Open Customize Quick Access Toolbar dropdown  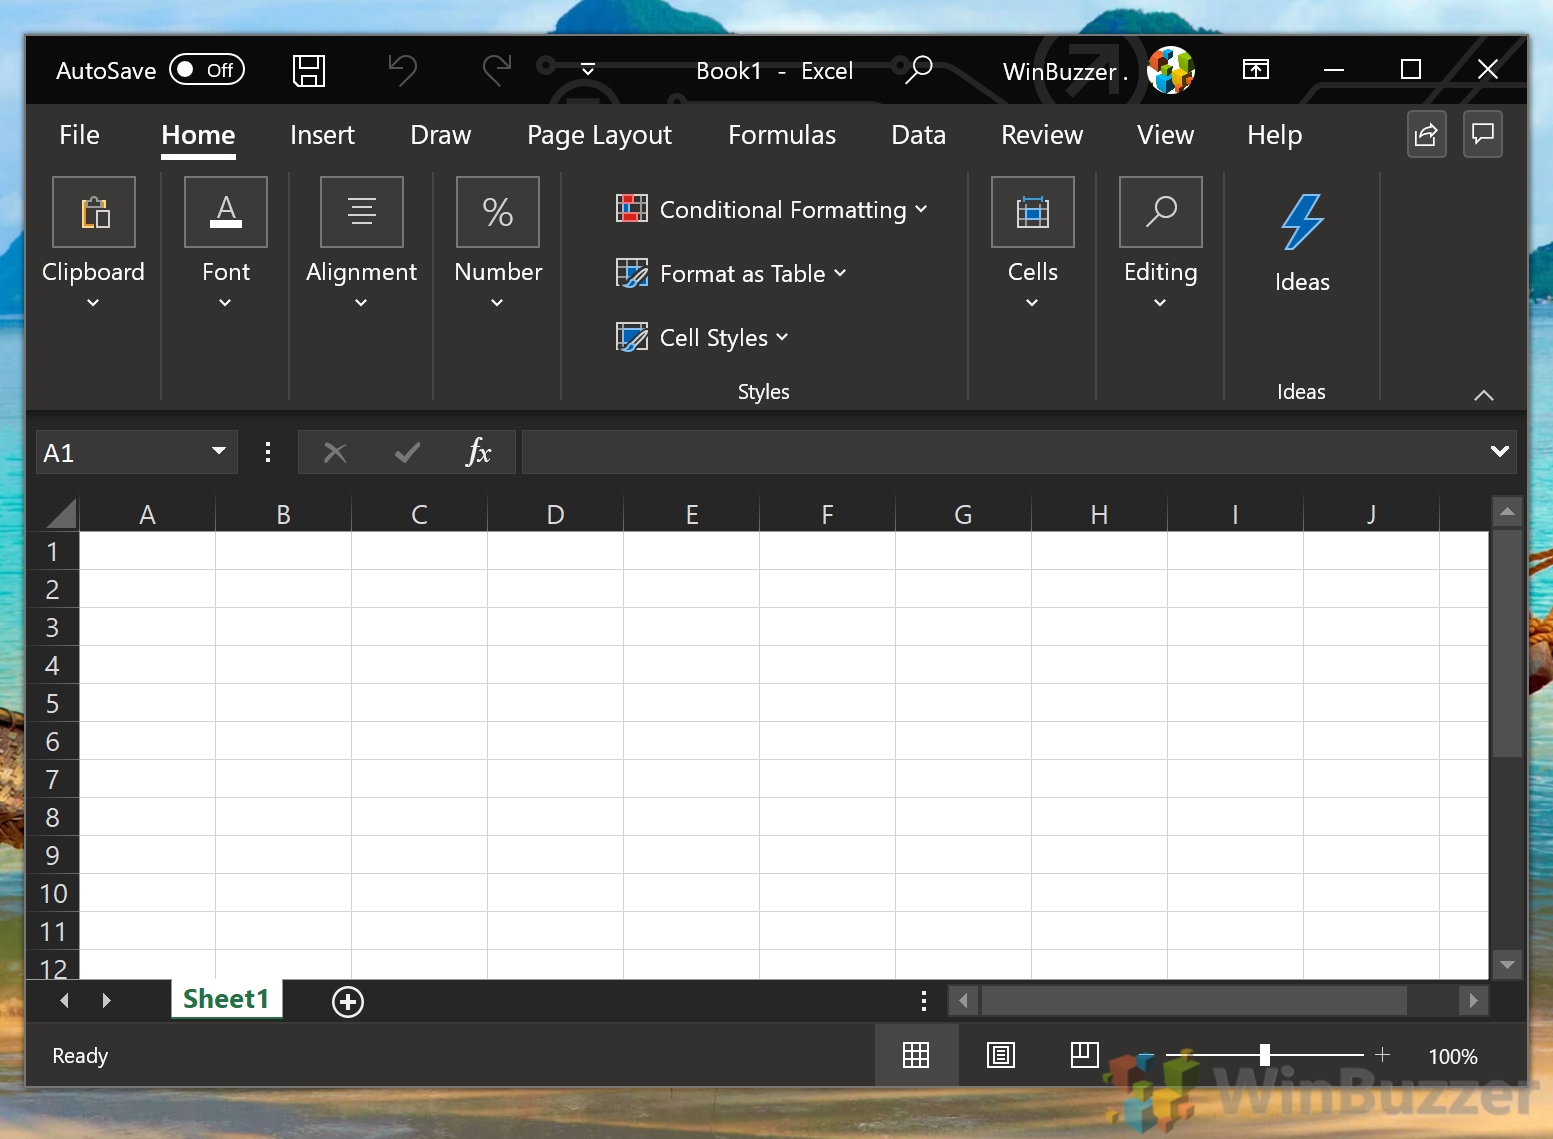pyautogui.click(x=588, y=70)
